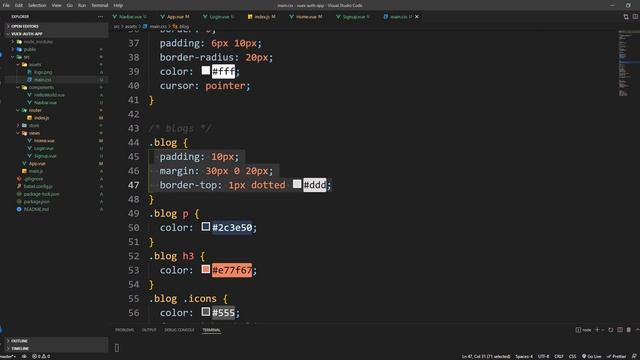Click the #e77f67 color swatch on line 53

[x=206, y=269]
